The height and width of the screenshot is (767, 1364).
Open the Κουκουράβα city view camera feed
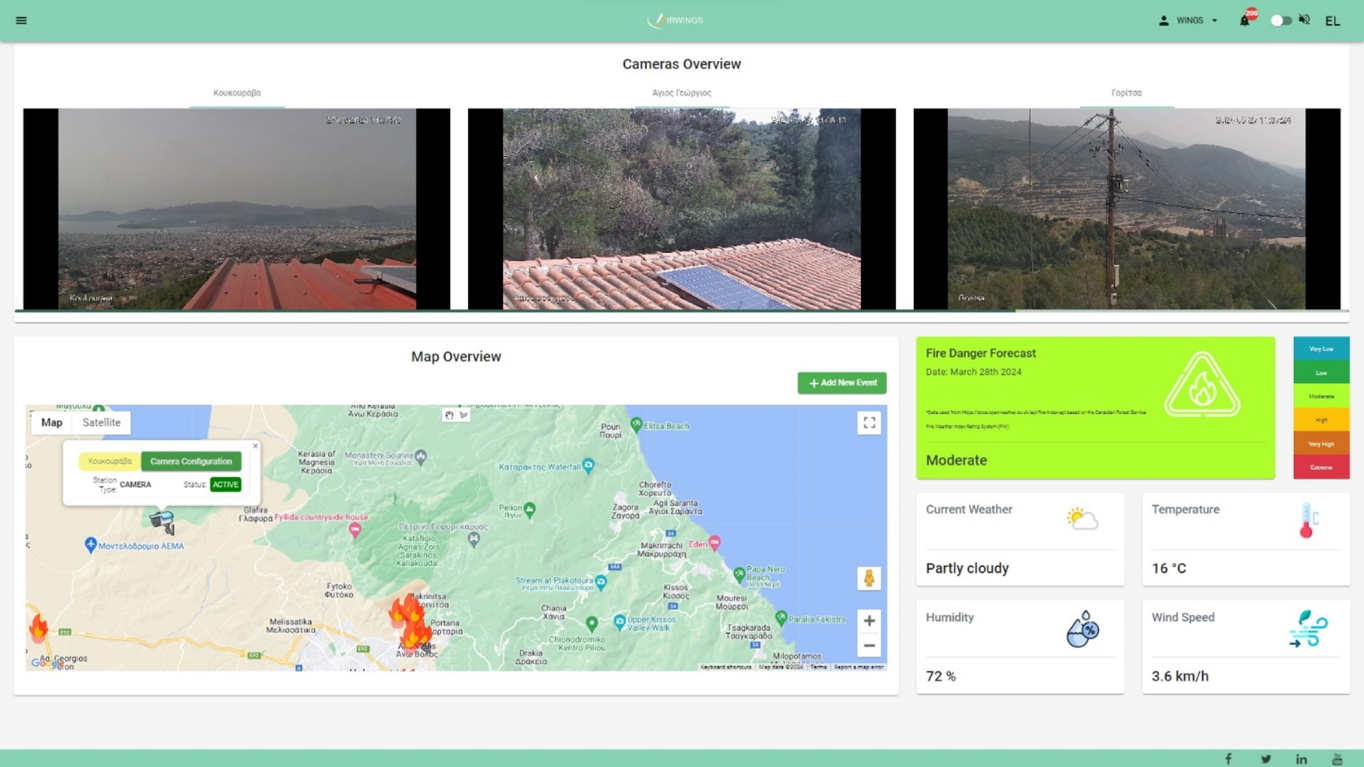click(237, 209)
